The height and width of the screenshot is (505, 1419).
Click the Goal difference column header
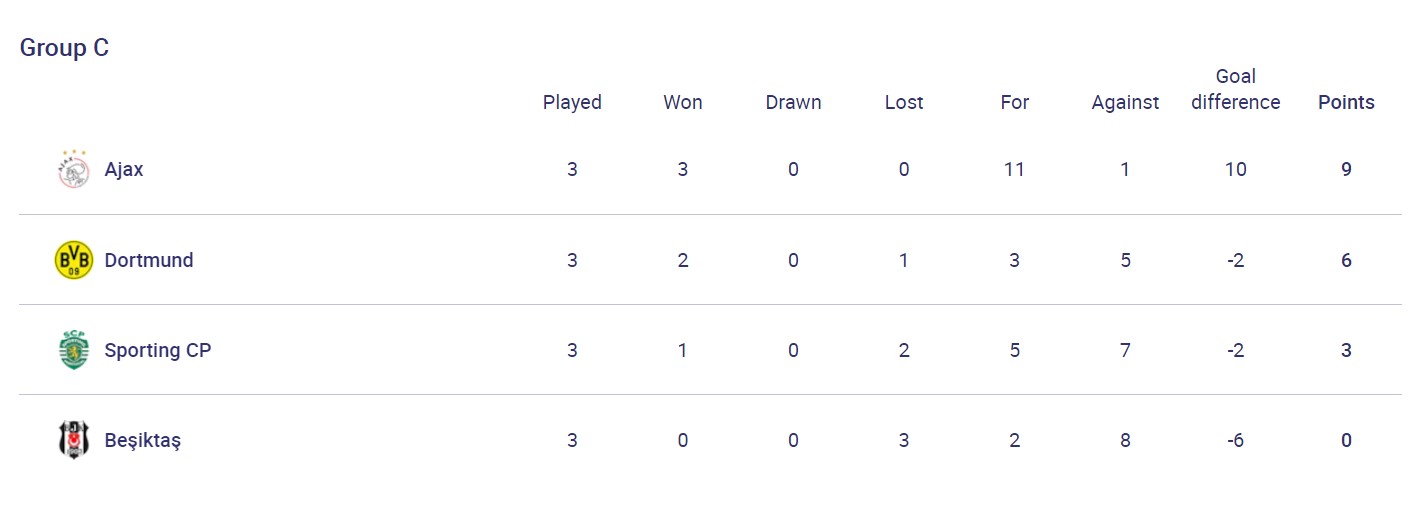[1236, 89]
